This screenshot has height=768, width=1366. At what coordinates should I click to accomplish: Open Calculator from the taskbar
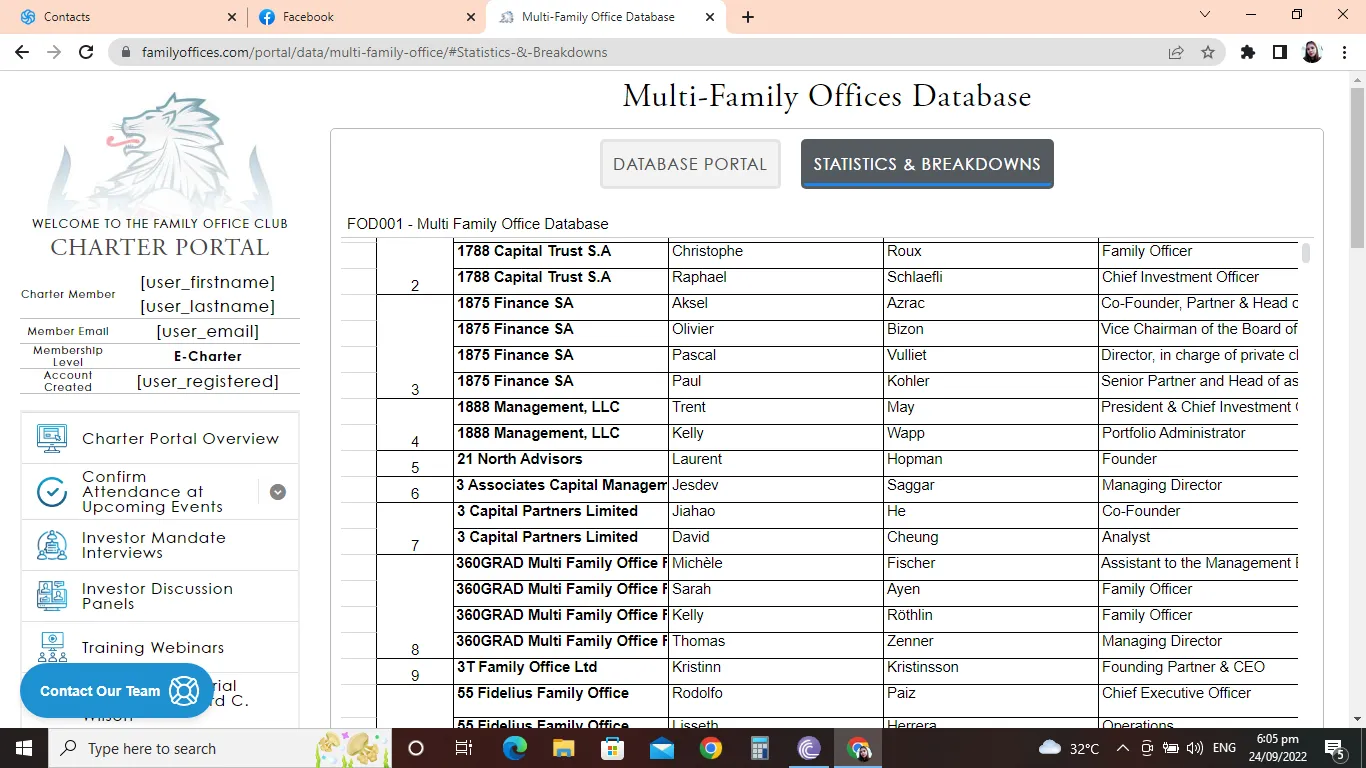(759, 748)
